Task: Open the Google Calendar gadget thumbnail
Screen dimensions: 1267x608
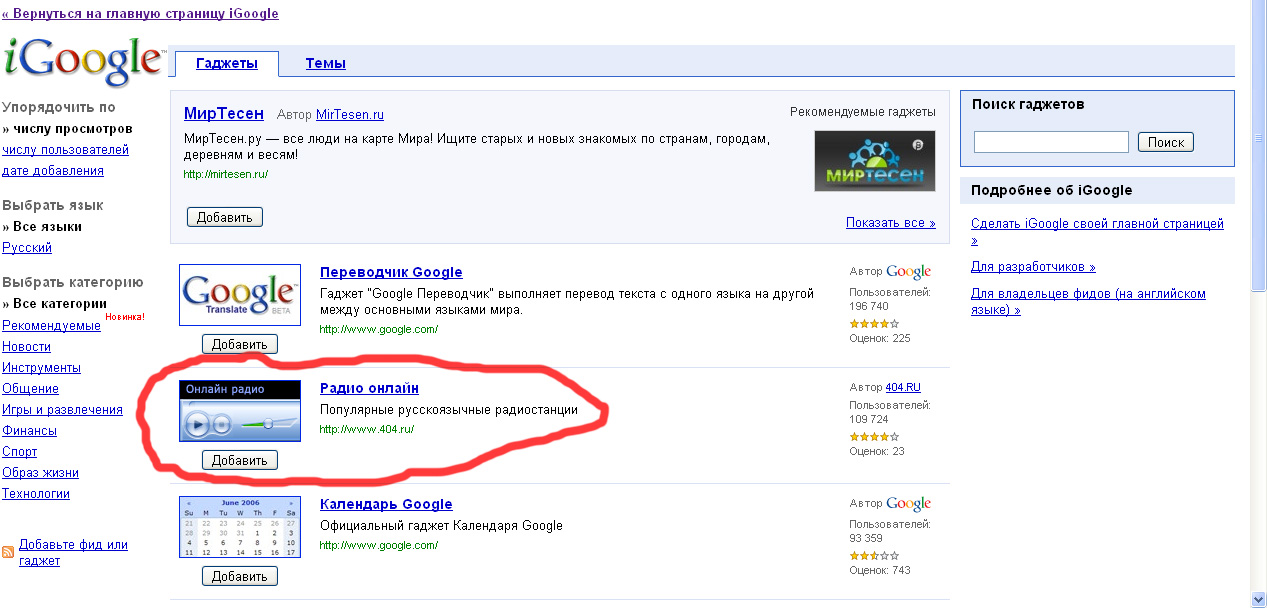Action: pos(240,527)
